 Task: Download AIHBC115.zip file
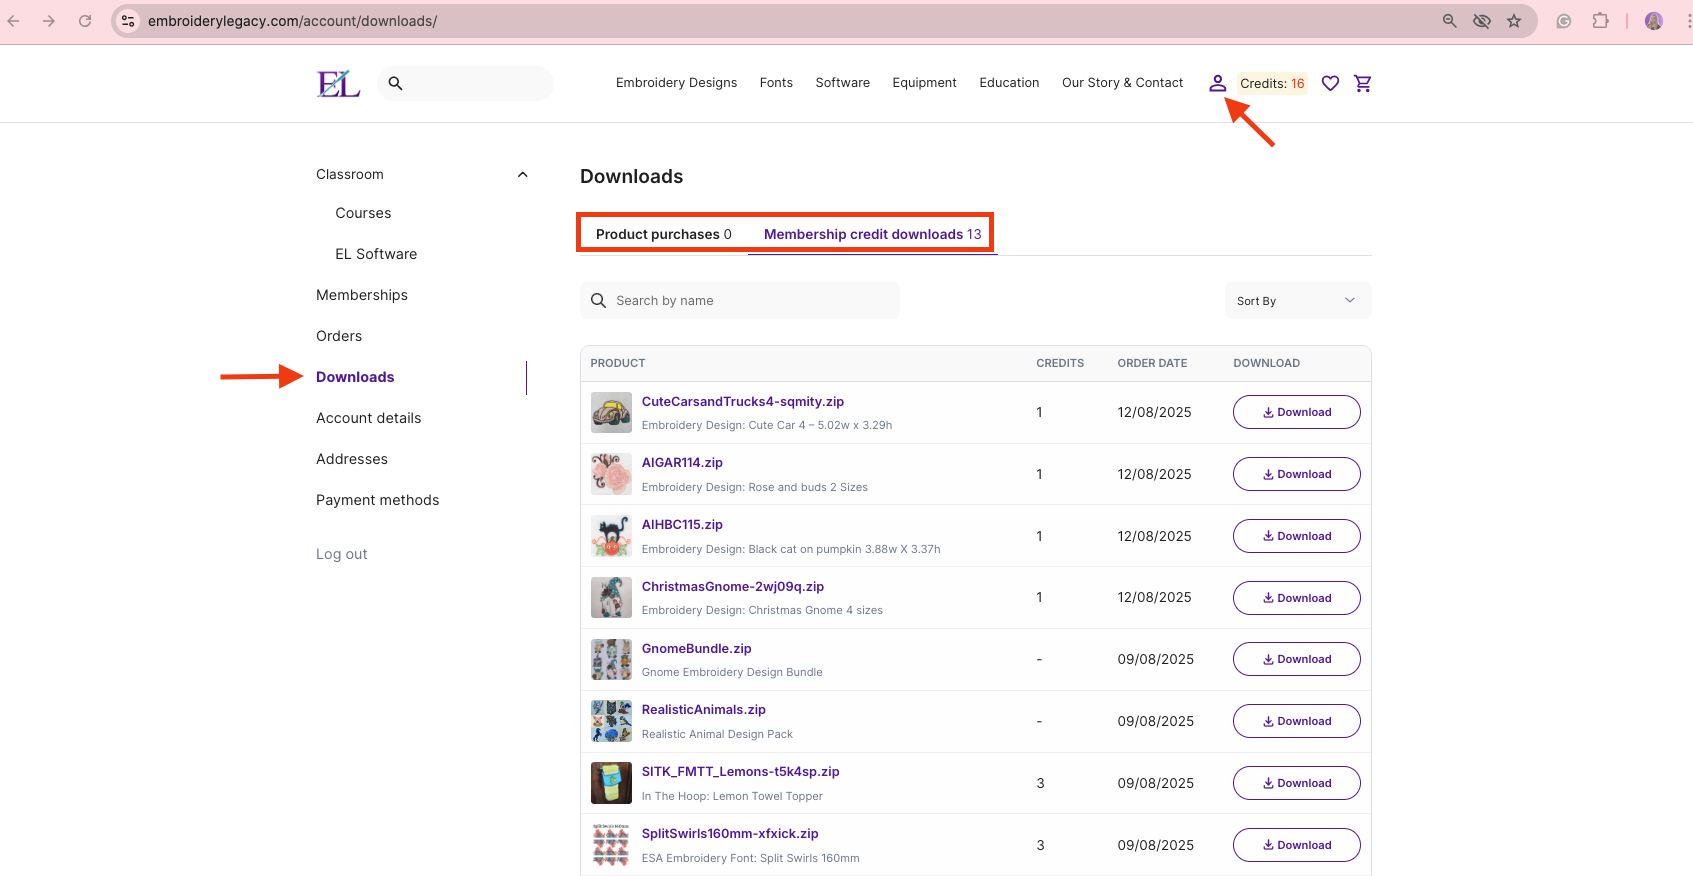pos(1296,536)
